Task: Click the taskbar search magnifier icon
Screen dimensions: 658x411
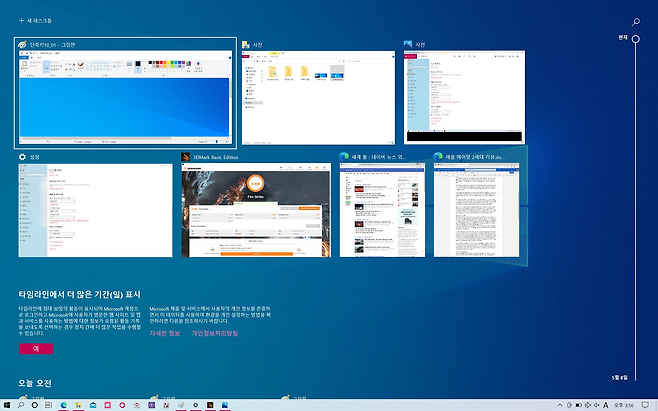Action: (20, 404)
